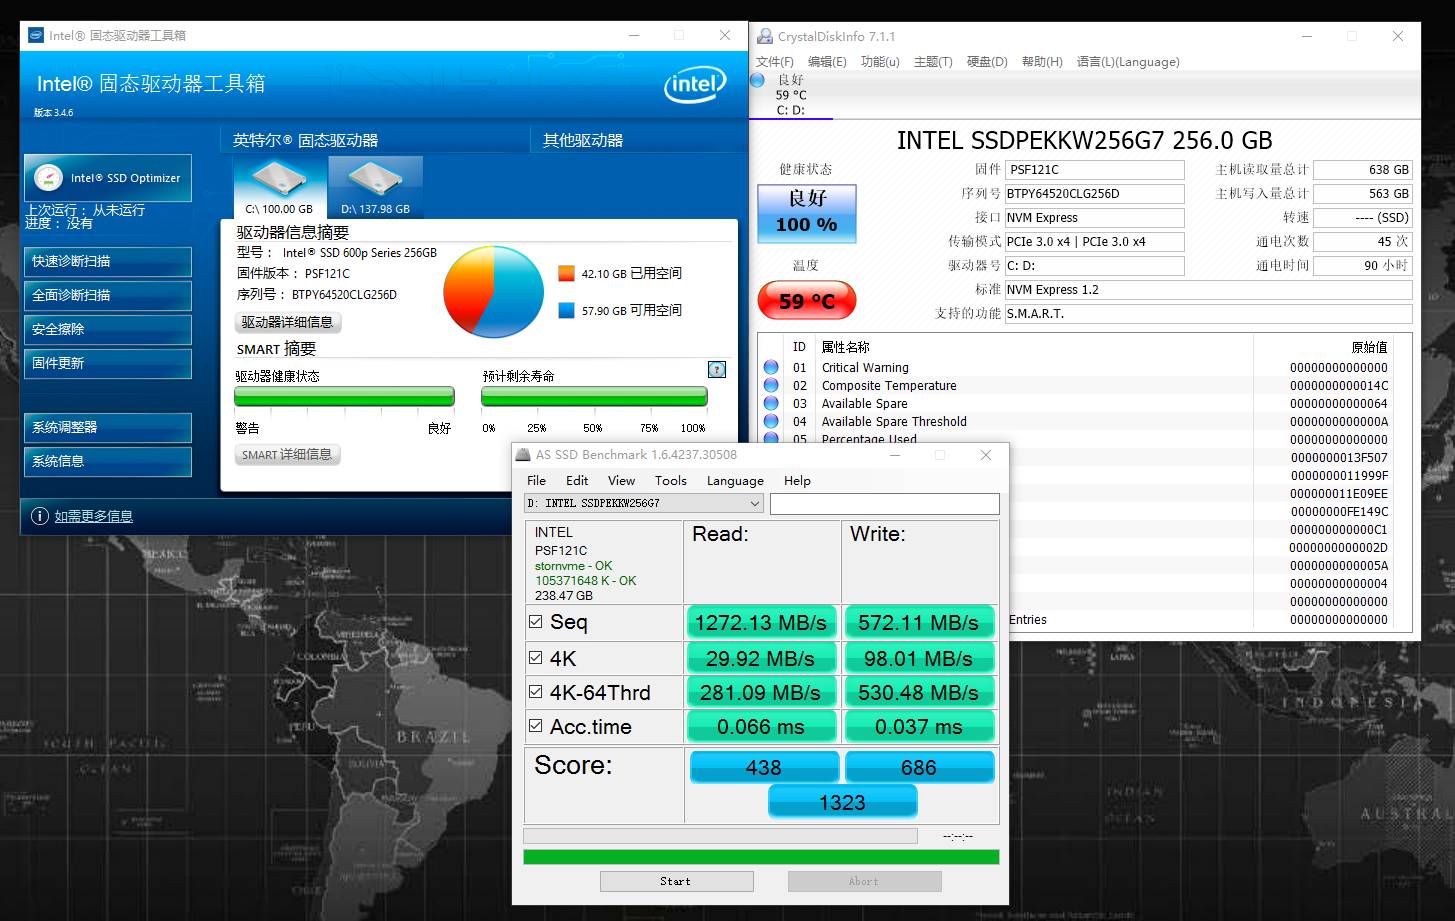This screenshot has width=1455, height=921.
Task: Uncheck the Acc.time test checkbox
Action: (536, 726)
